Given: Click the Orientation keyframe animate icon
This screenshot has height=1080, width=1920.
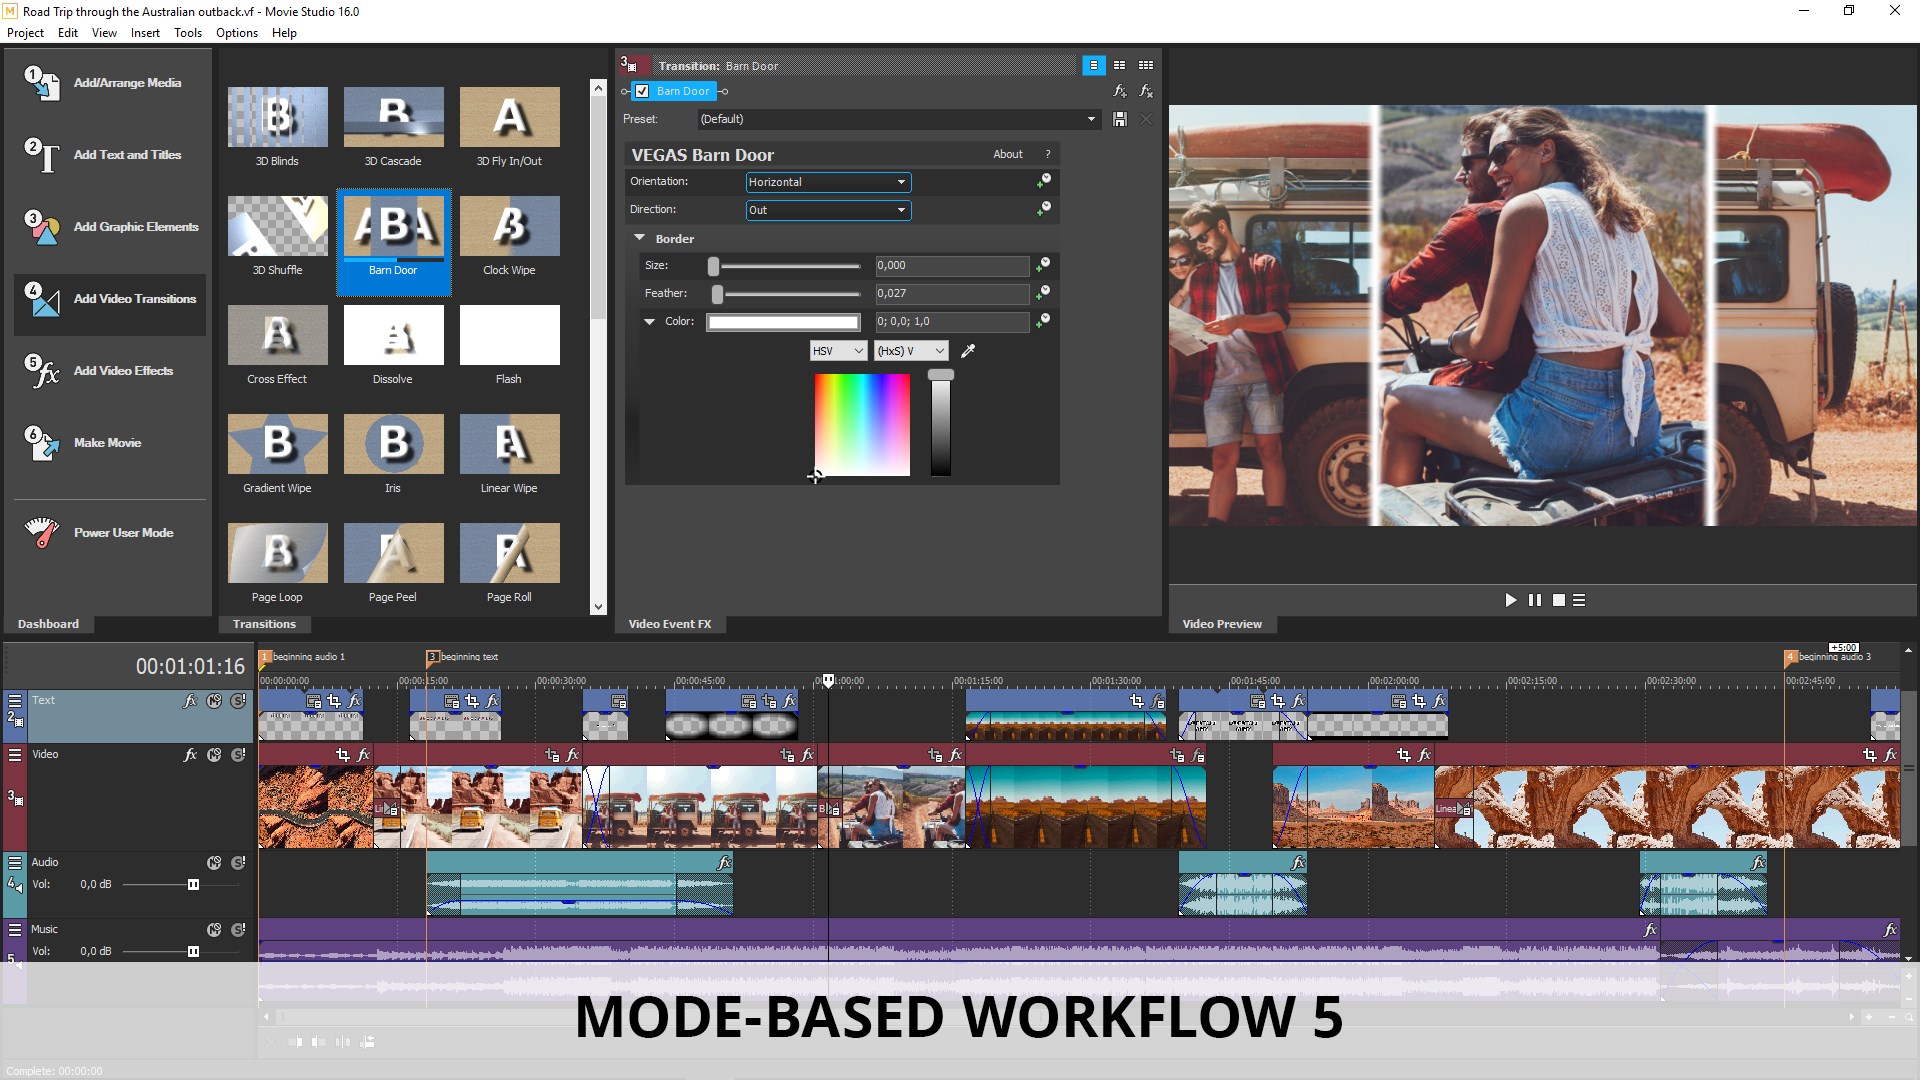Looking at the screenshot, I should (x=1043, y=181).
